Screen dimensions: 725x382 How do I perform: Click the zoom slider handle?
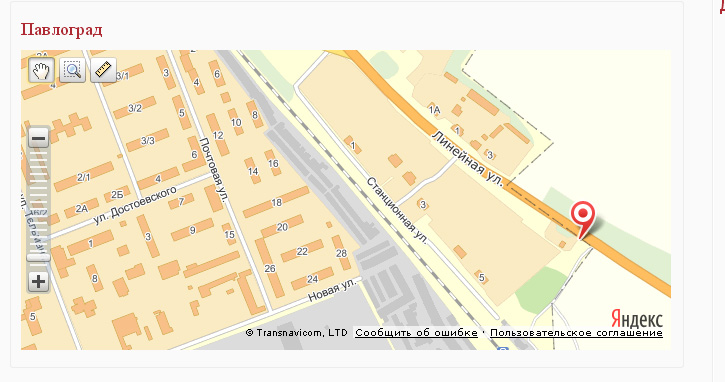coord(38,258)
